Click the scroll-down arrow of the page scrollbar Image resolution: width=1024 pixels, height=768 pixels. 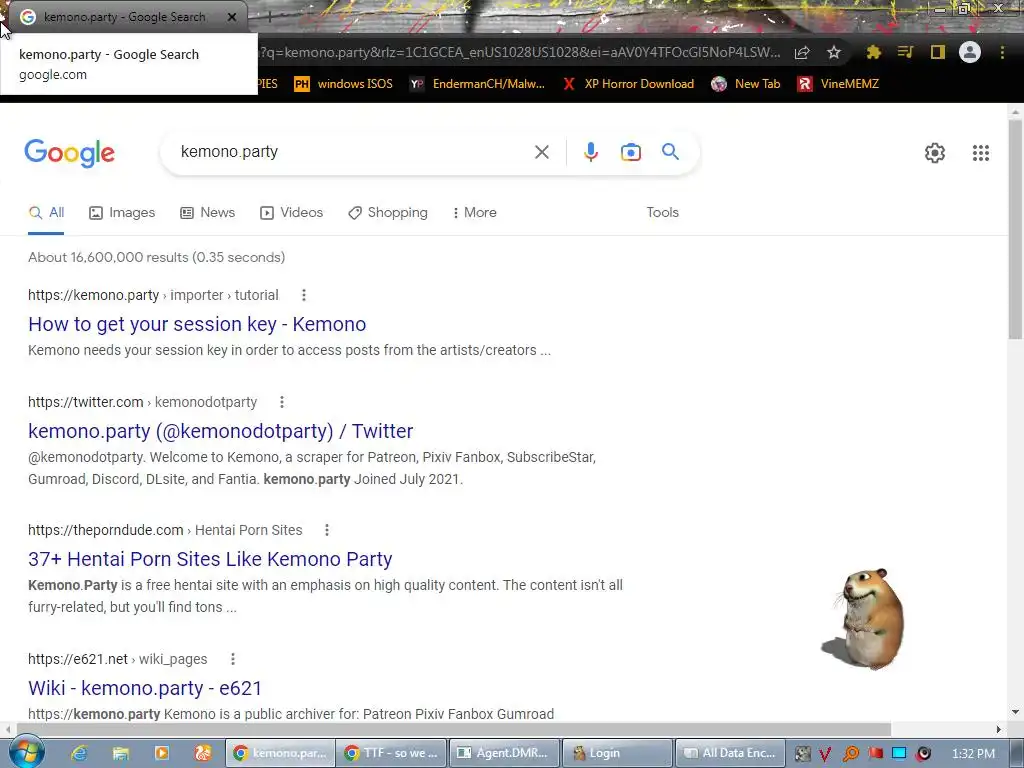(x=1015, y=712)
